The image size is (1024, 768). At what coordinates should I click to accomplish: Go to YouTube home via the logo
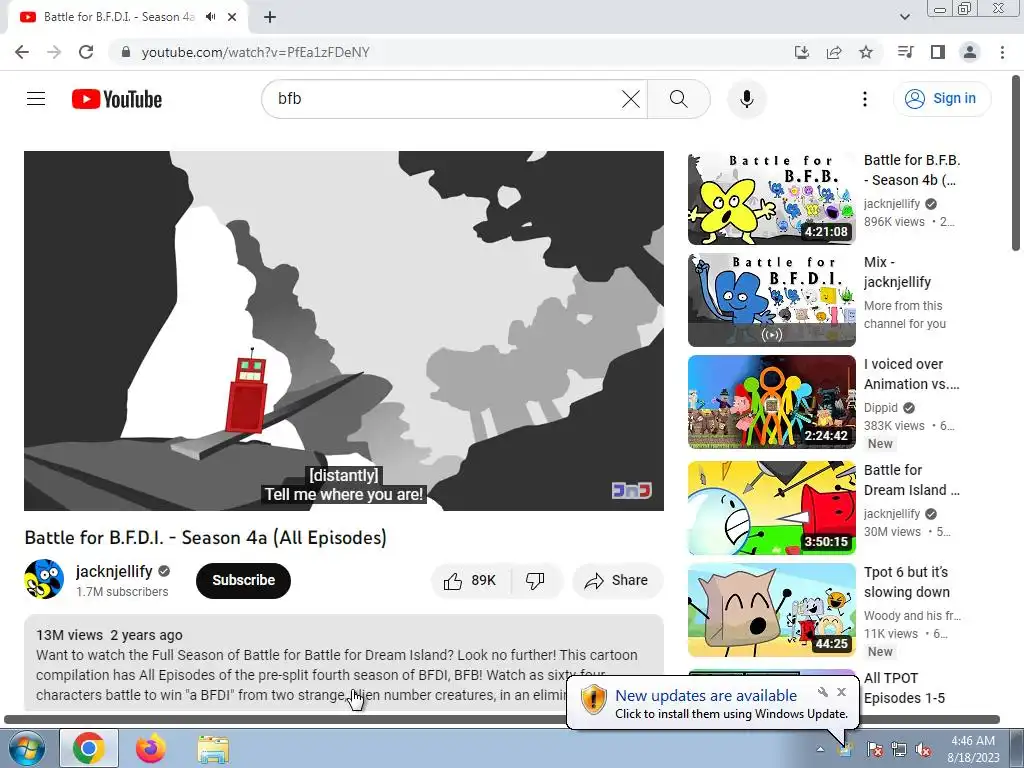coord(117,99)
